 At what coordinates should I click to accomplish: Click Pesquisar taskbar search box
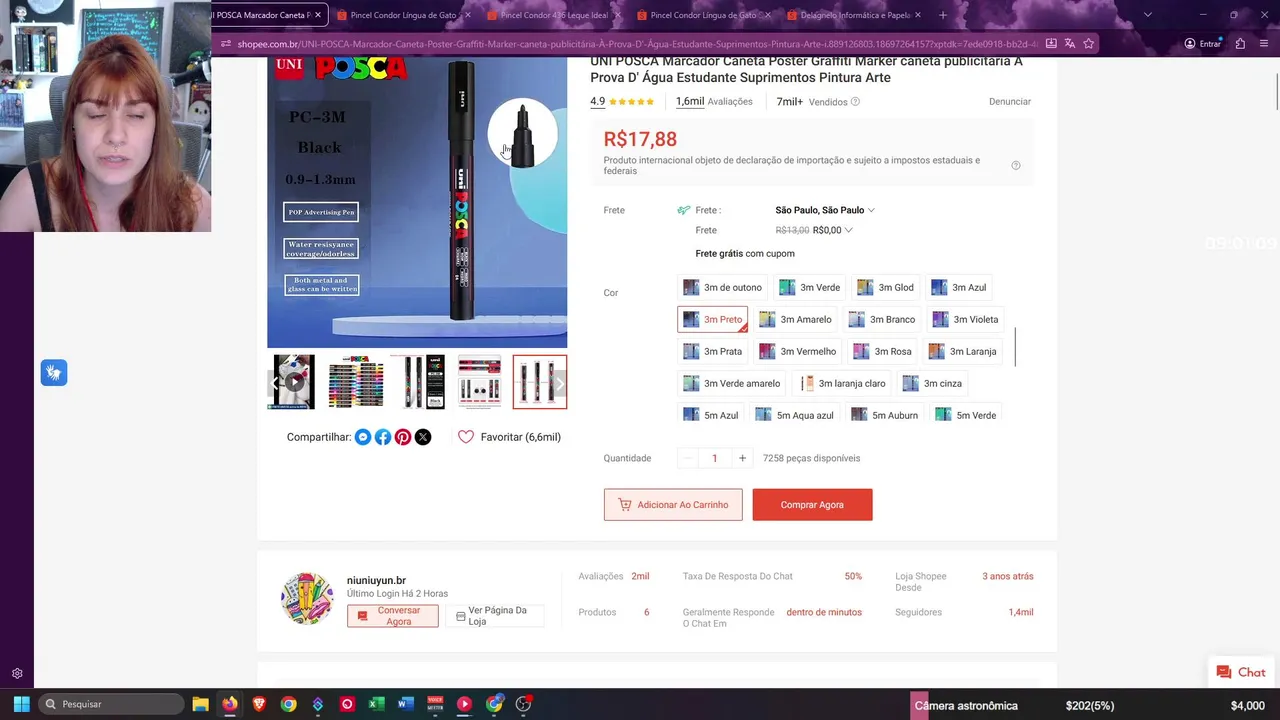pyautogui.click(x=111, y=704)
